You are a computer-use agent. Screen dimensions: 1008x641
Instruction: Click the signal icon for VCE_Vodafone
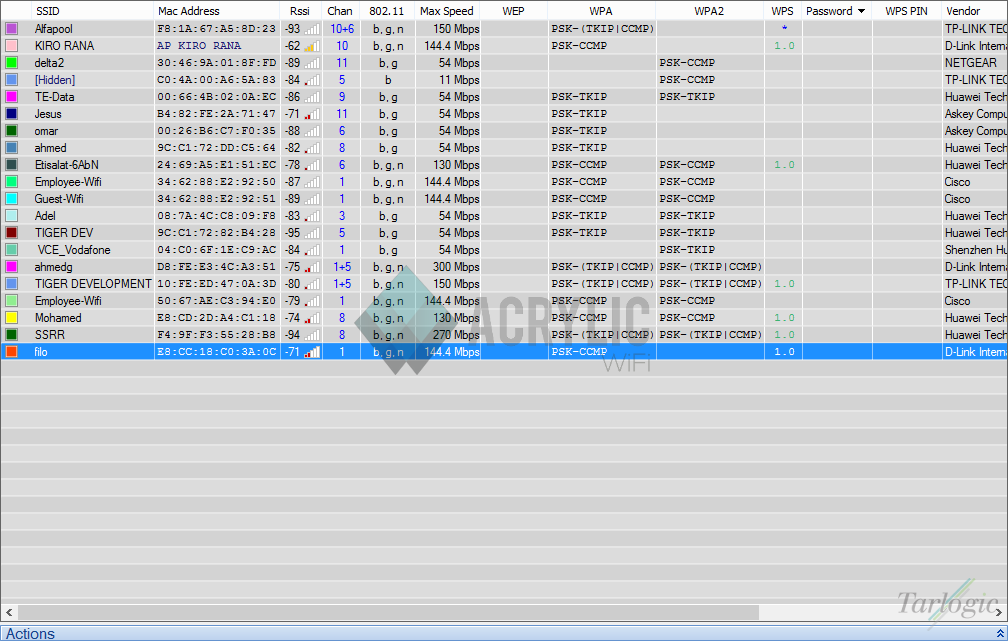(312, 249)
